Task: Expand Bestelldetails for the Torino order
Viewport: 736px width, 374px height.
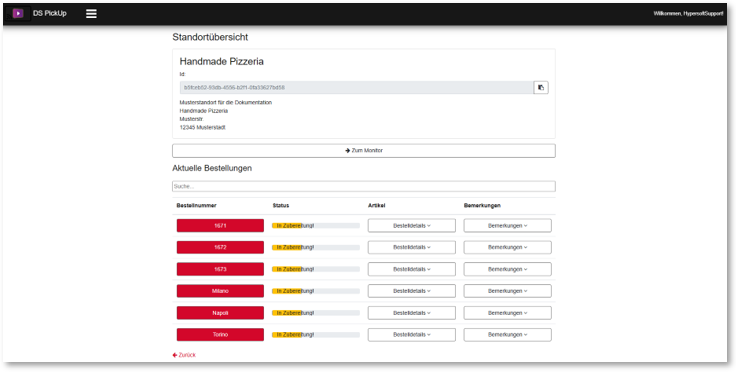Action: (412, 335)
